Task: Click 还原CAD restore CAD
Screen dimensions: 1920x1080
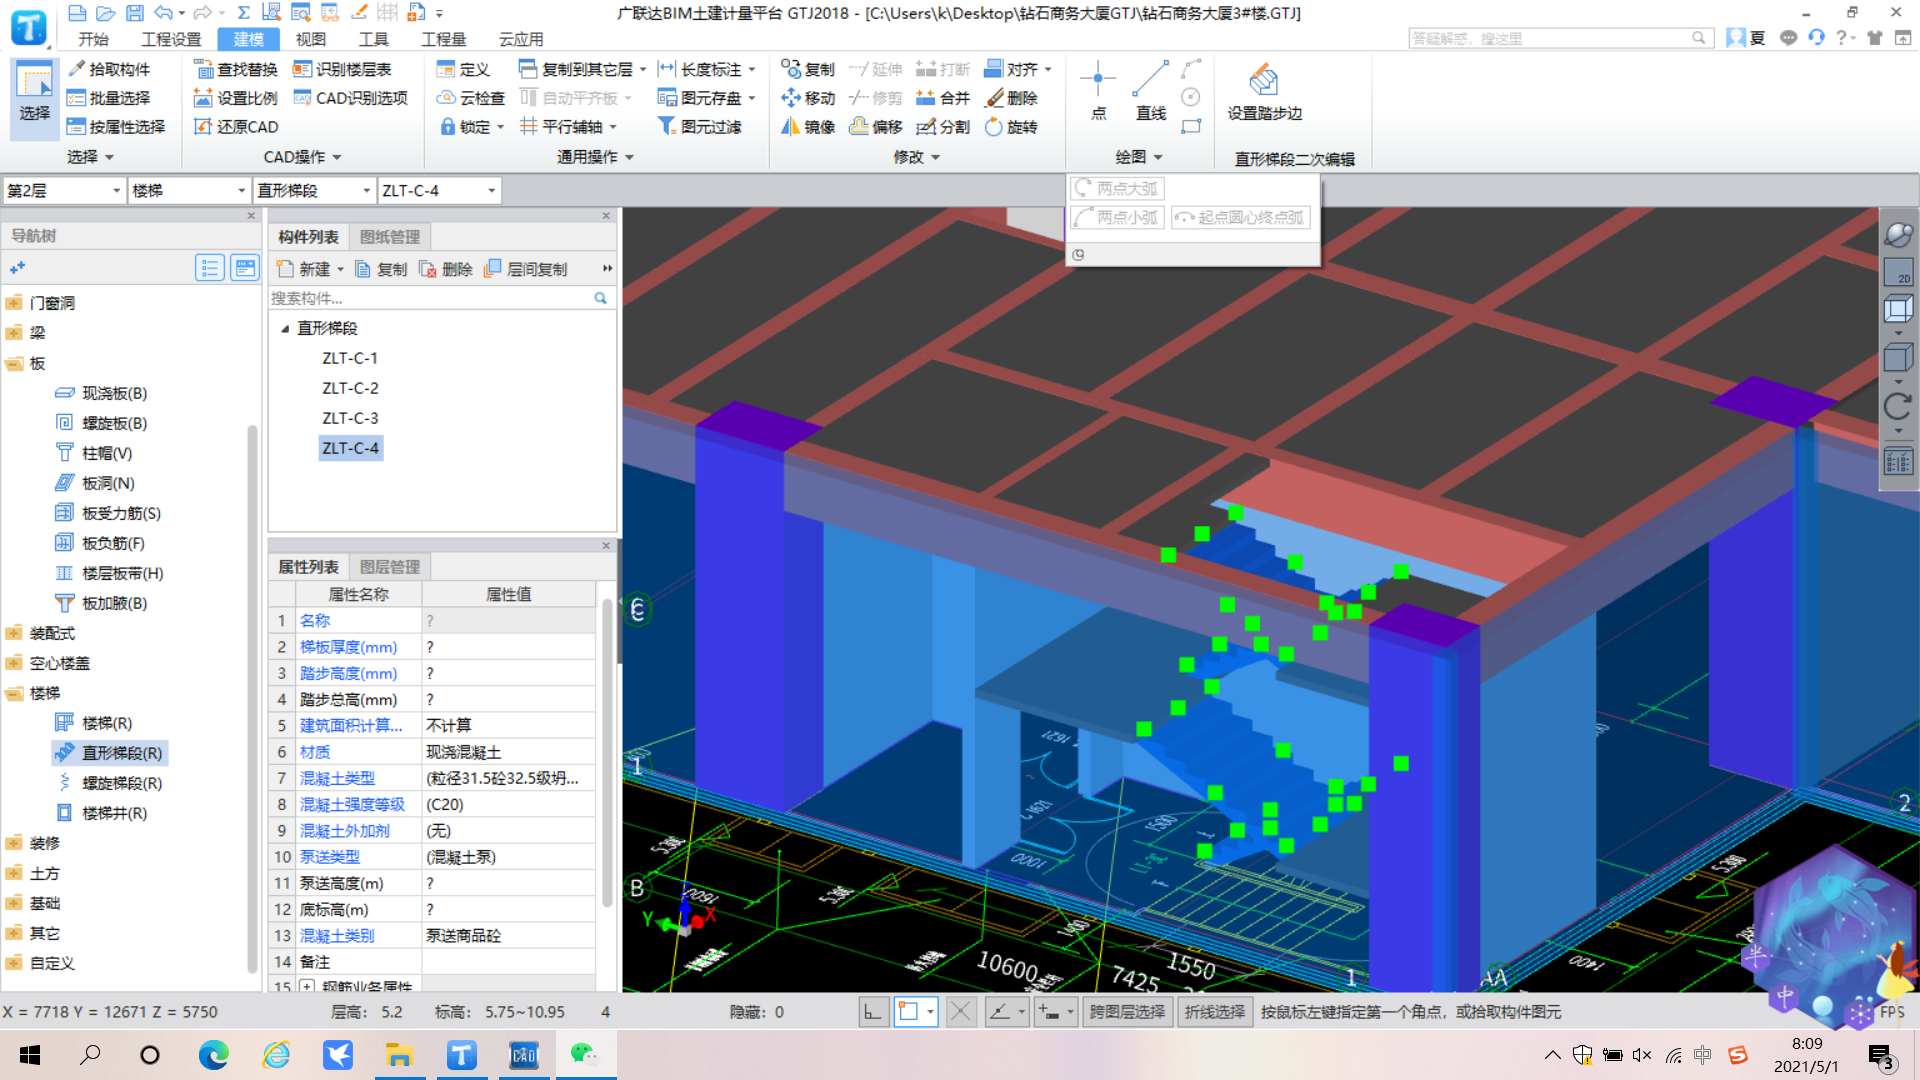Action: [x=236, y=127]
